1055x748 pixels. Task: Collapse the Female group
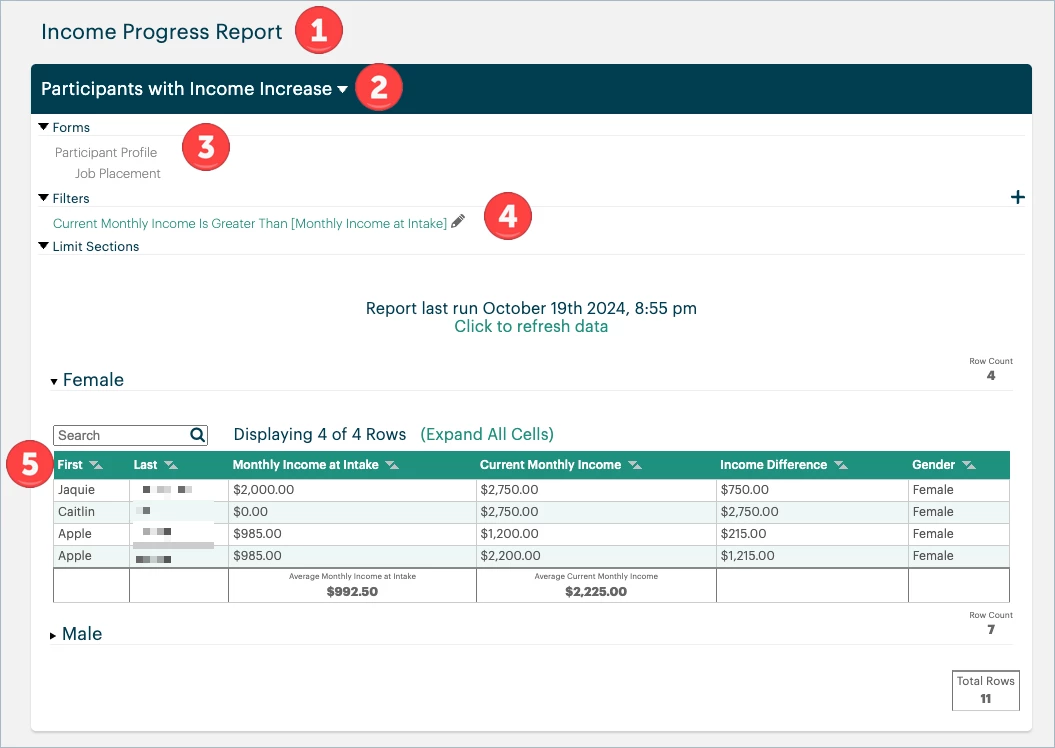[54, 381]
